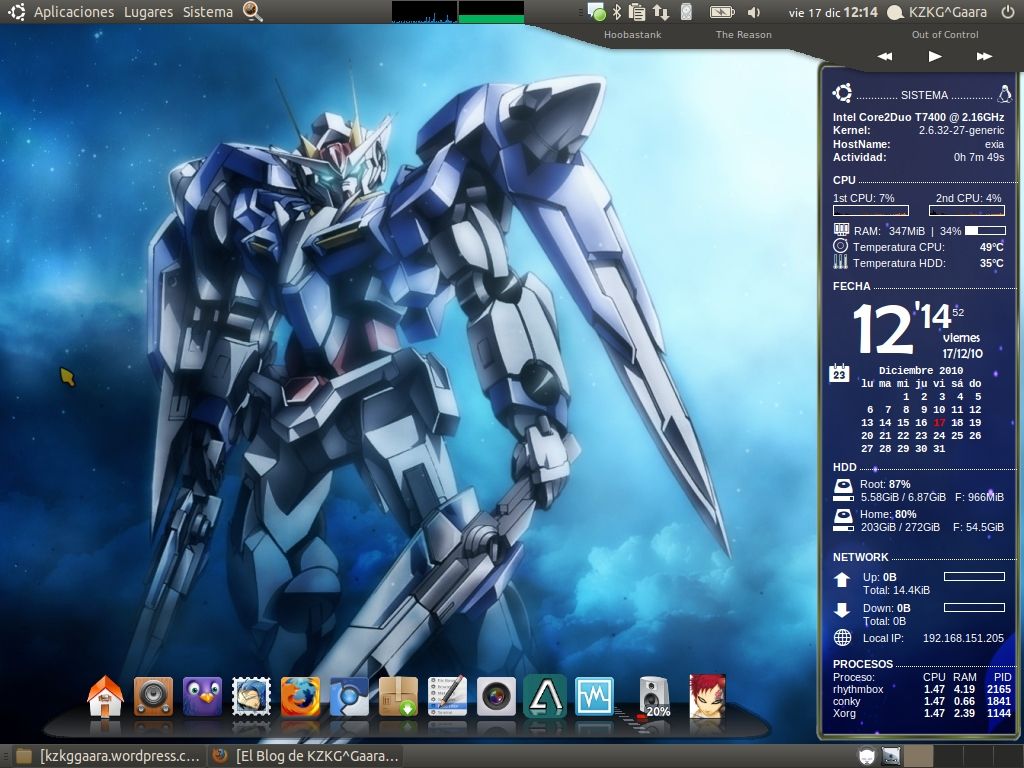Open the Lugares menu
The height and width of the screenshot is (768, 1024).
(148, 12)
